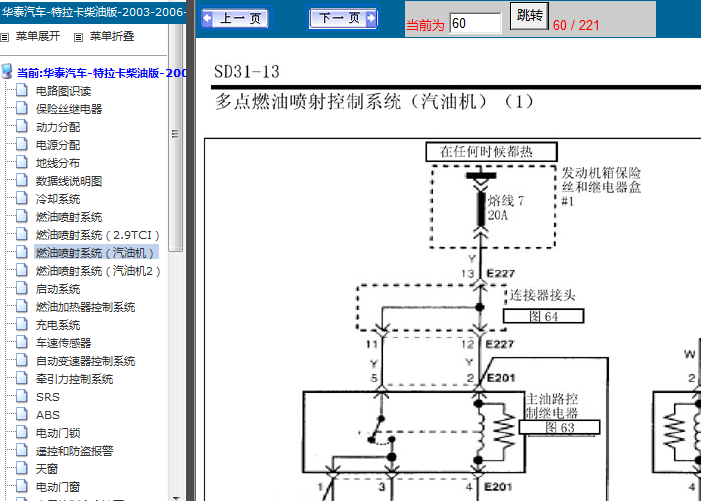701x501 pixels.
Task: Go to previous page with 上一页 button
Action: pyautogui.click(x=235, y=18)
